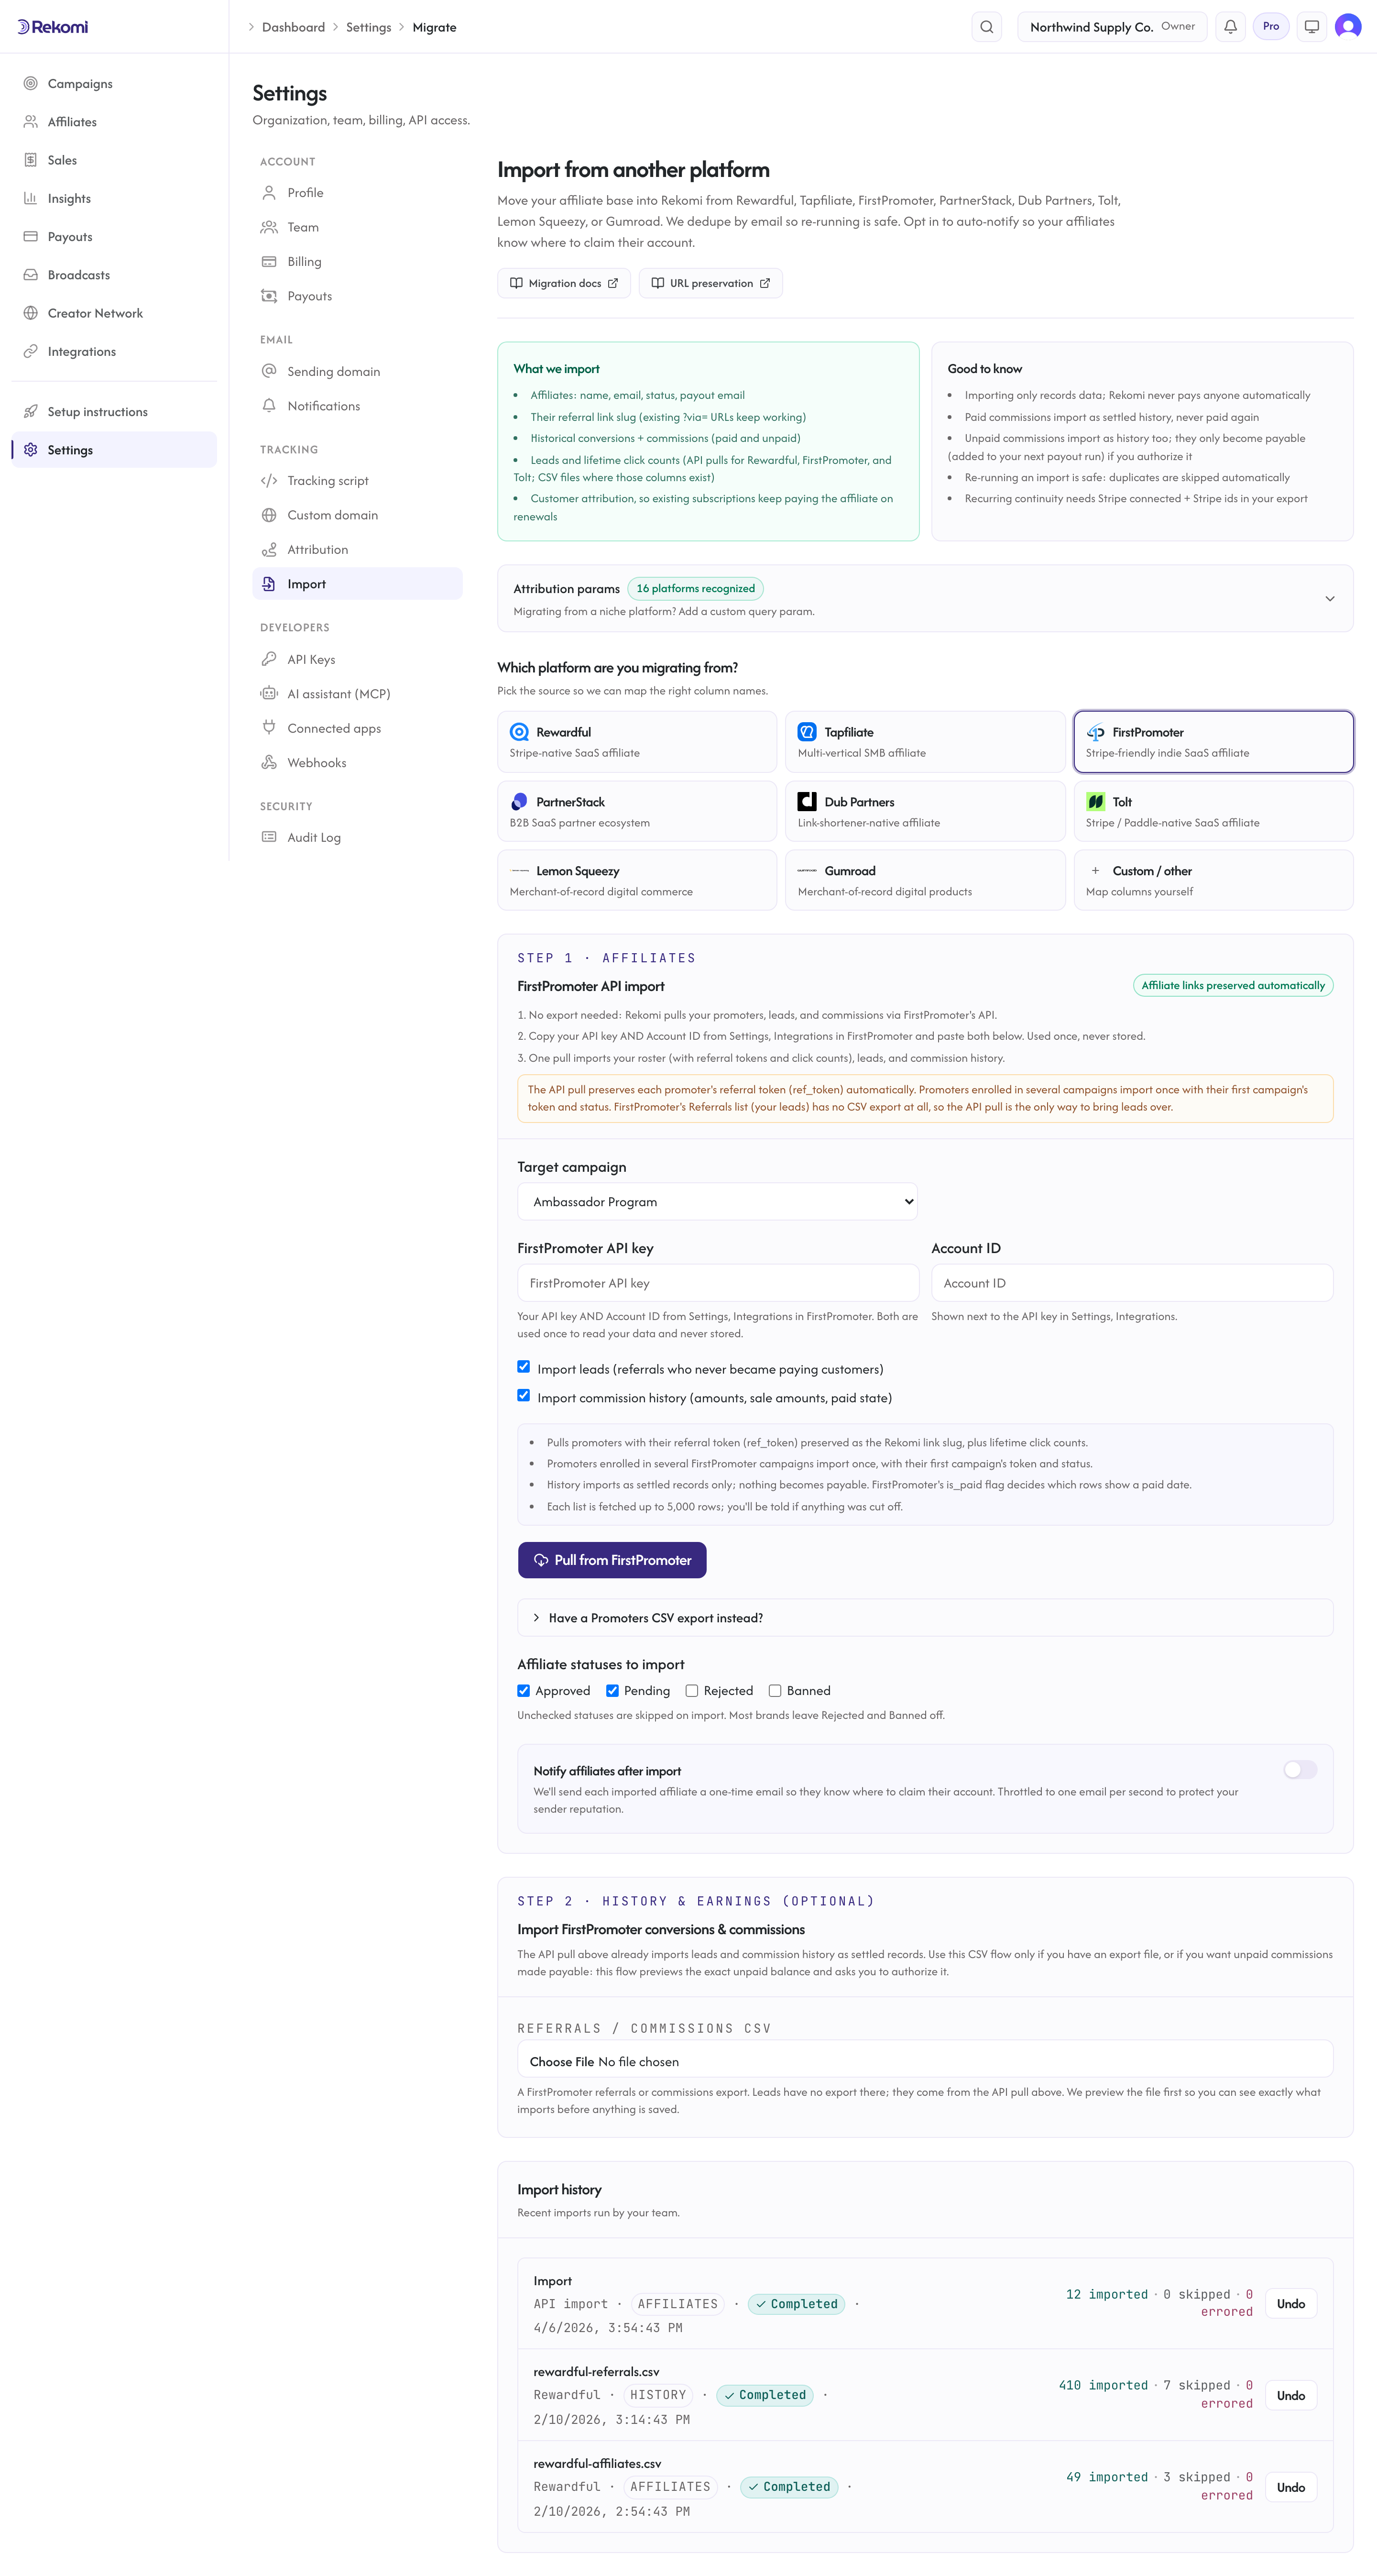Click Dashboard breadcrumb link
Image resolution: width=1377 pixels, height=2576 pixels.
pos(293,27)
